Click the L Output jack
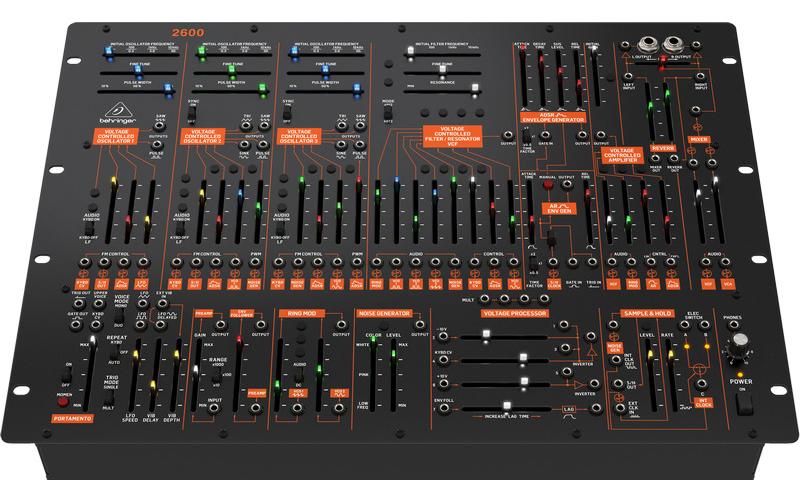800x503 pixels. tap(648, 44)
